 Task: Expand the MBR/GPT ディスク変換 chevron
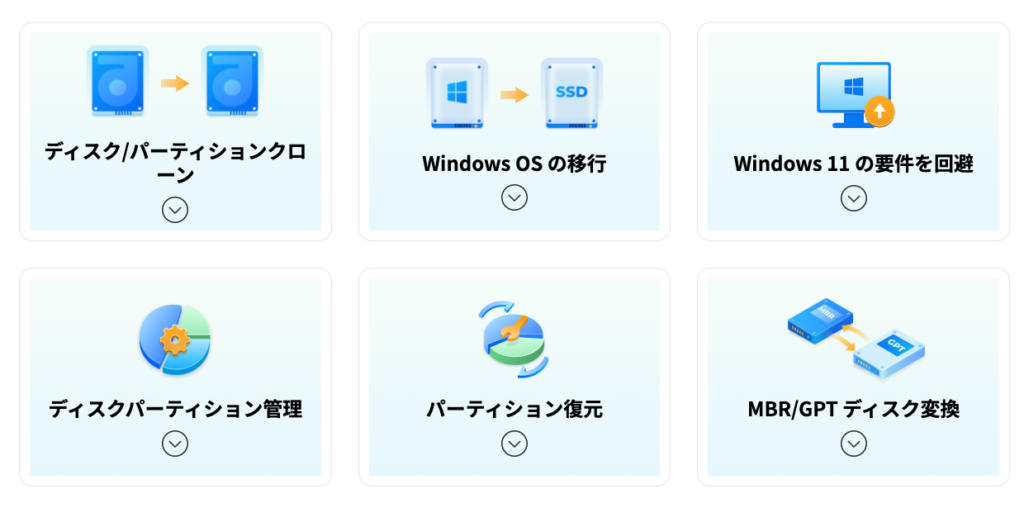(x=854, y=443)
